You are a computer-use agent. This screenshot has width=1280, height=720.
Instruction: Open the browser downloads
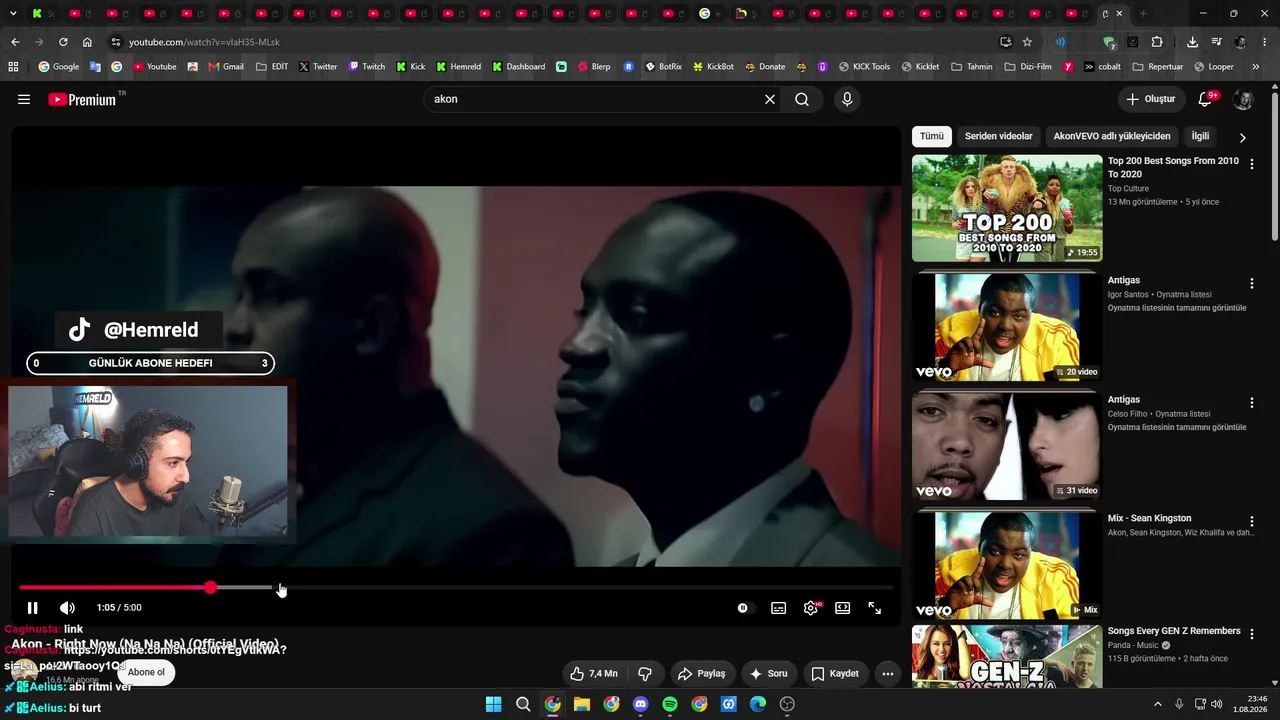(1192, 42)
